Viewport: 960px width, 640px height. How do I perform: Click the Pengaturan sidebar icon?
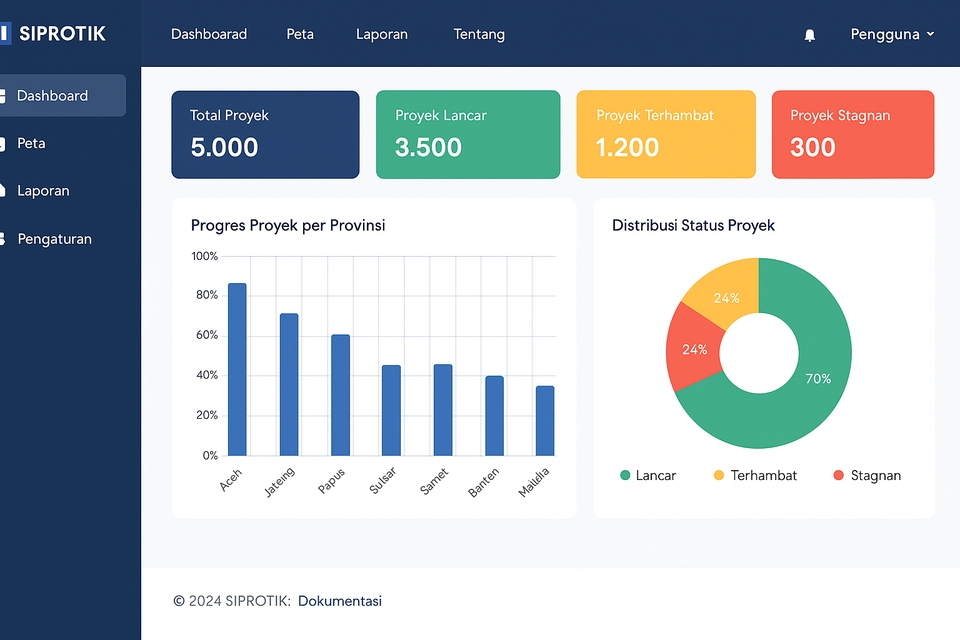click(x=3, y=239)
